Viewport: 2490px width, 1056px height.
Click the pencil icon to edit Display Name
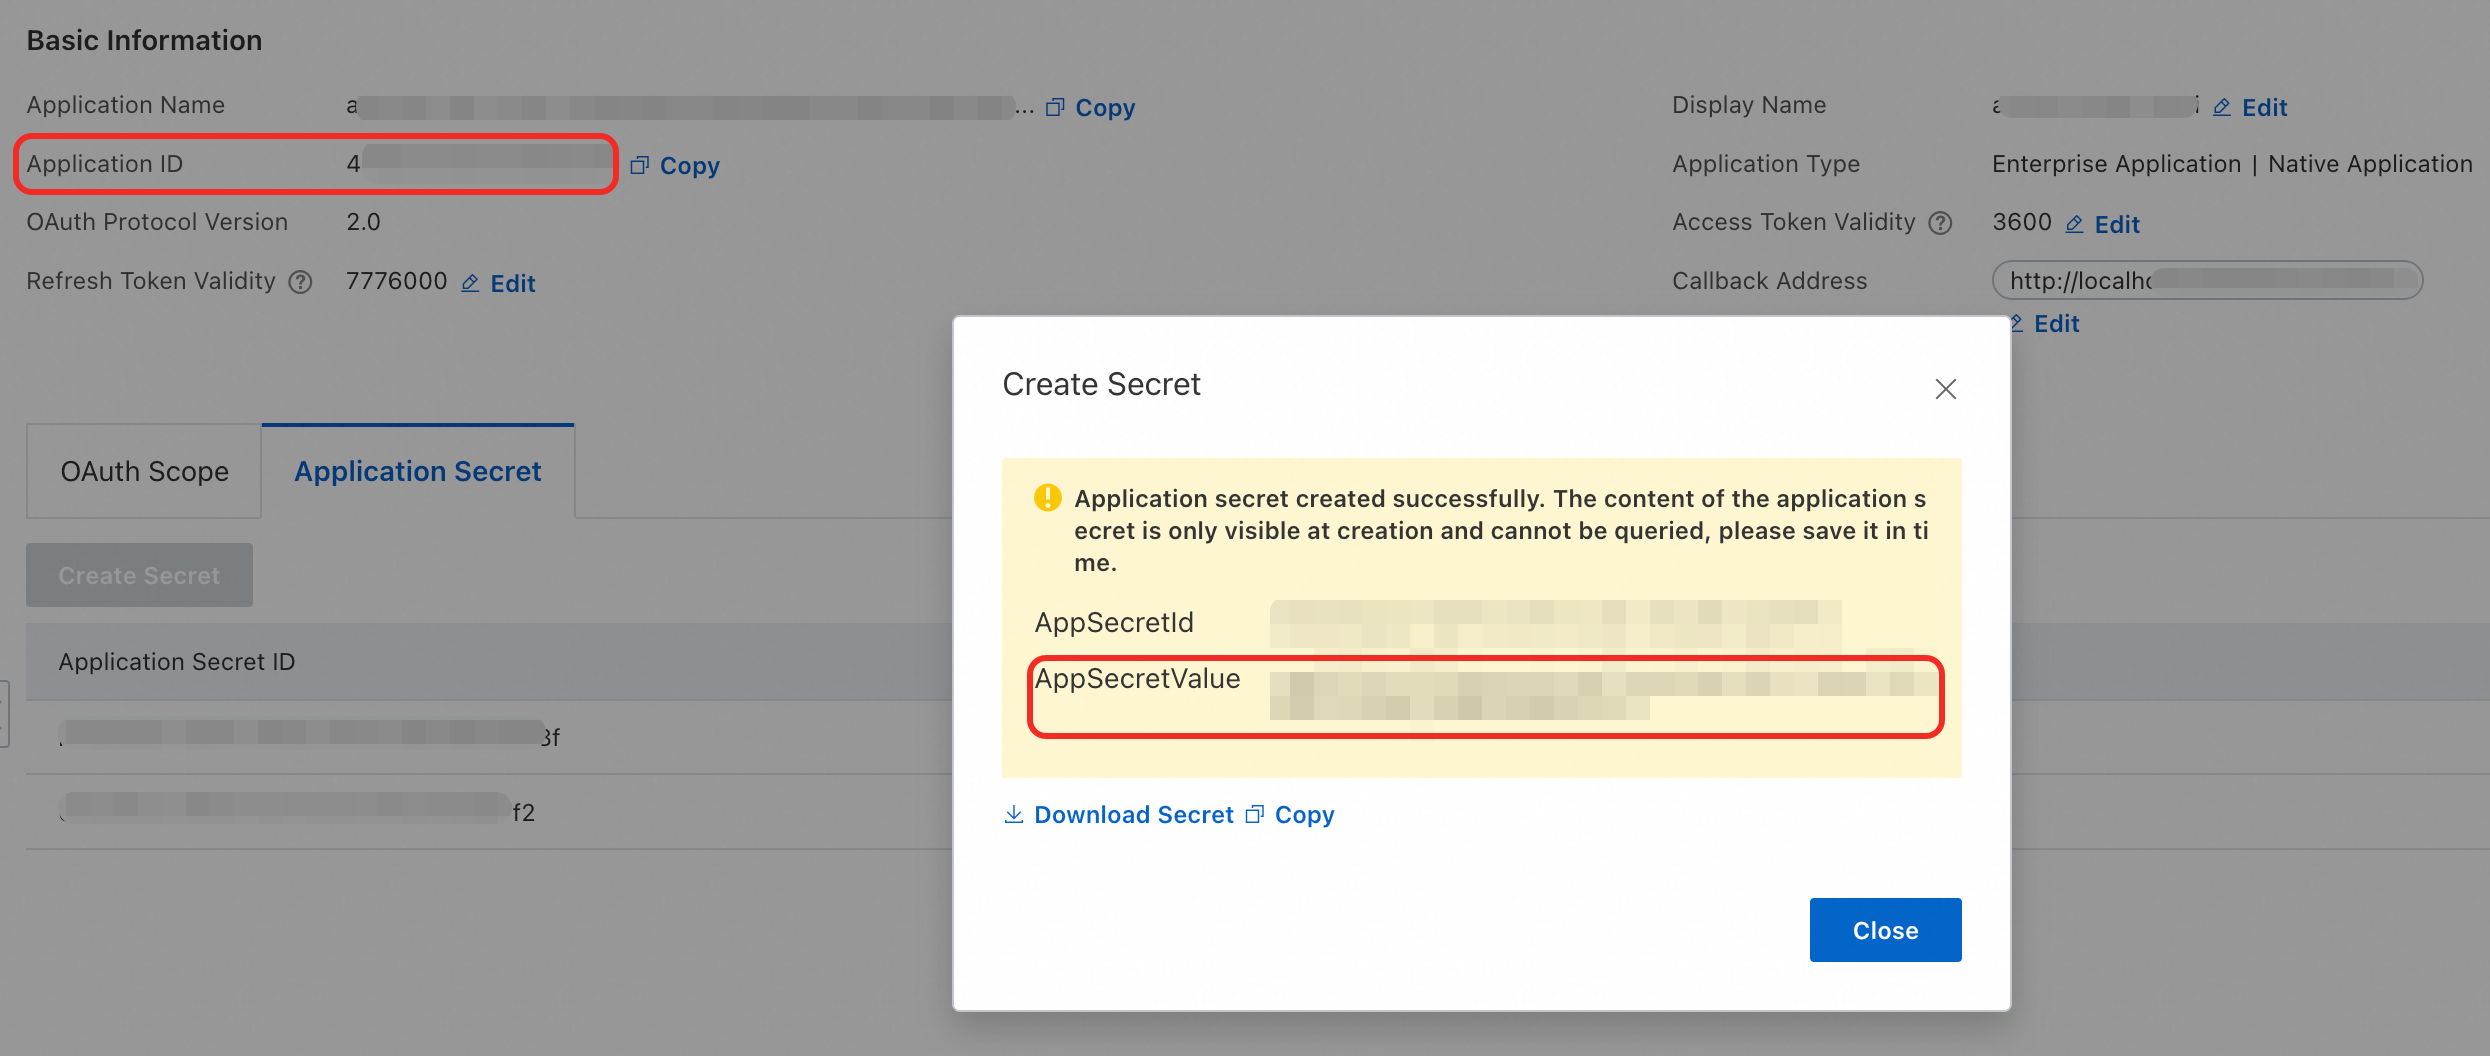coord(2221,107)
